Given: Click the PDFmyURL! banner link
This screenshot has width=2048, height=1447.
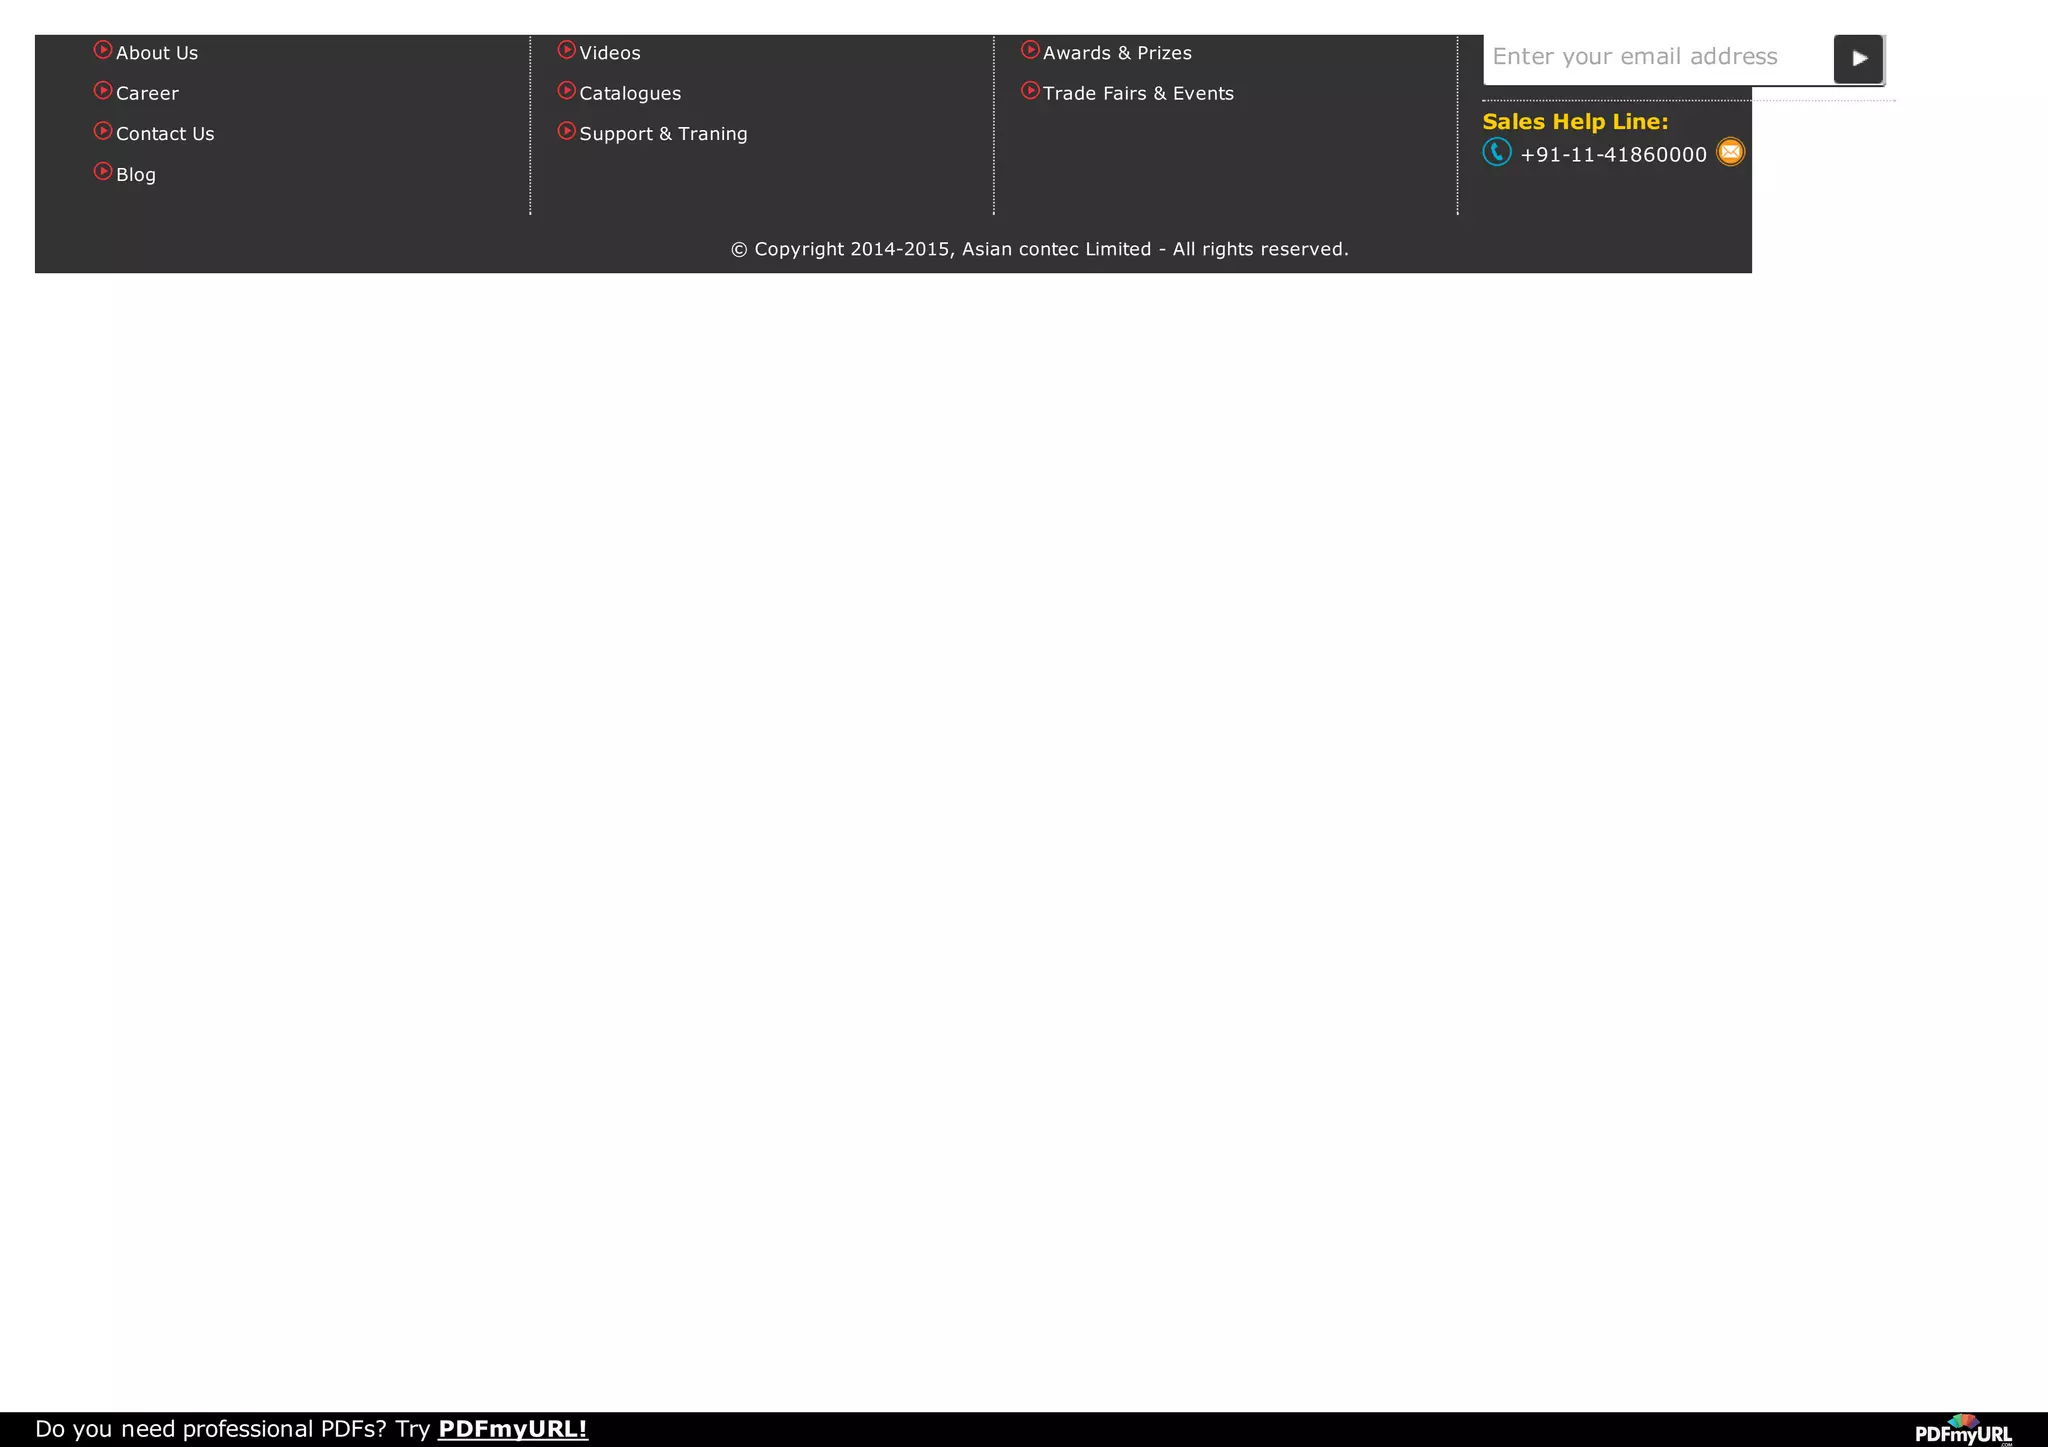Looking at the screenshot, I should coord(512,1428).
